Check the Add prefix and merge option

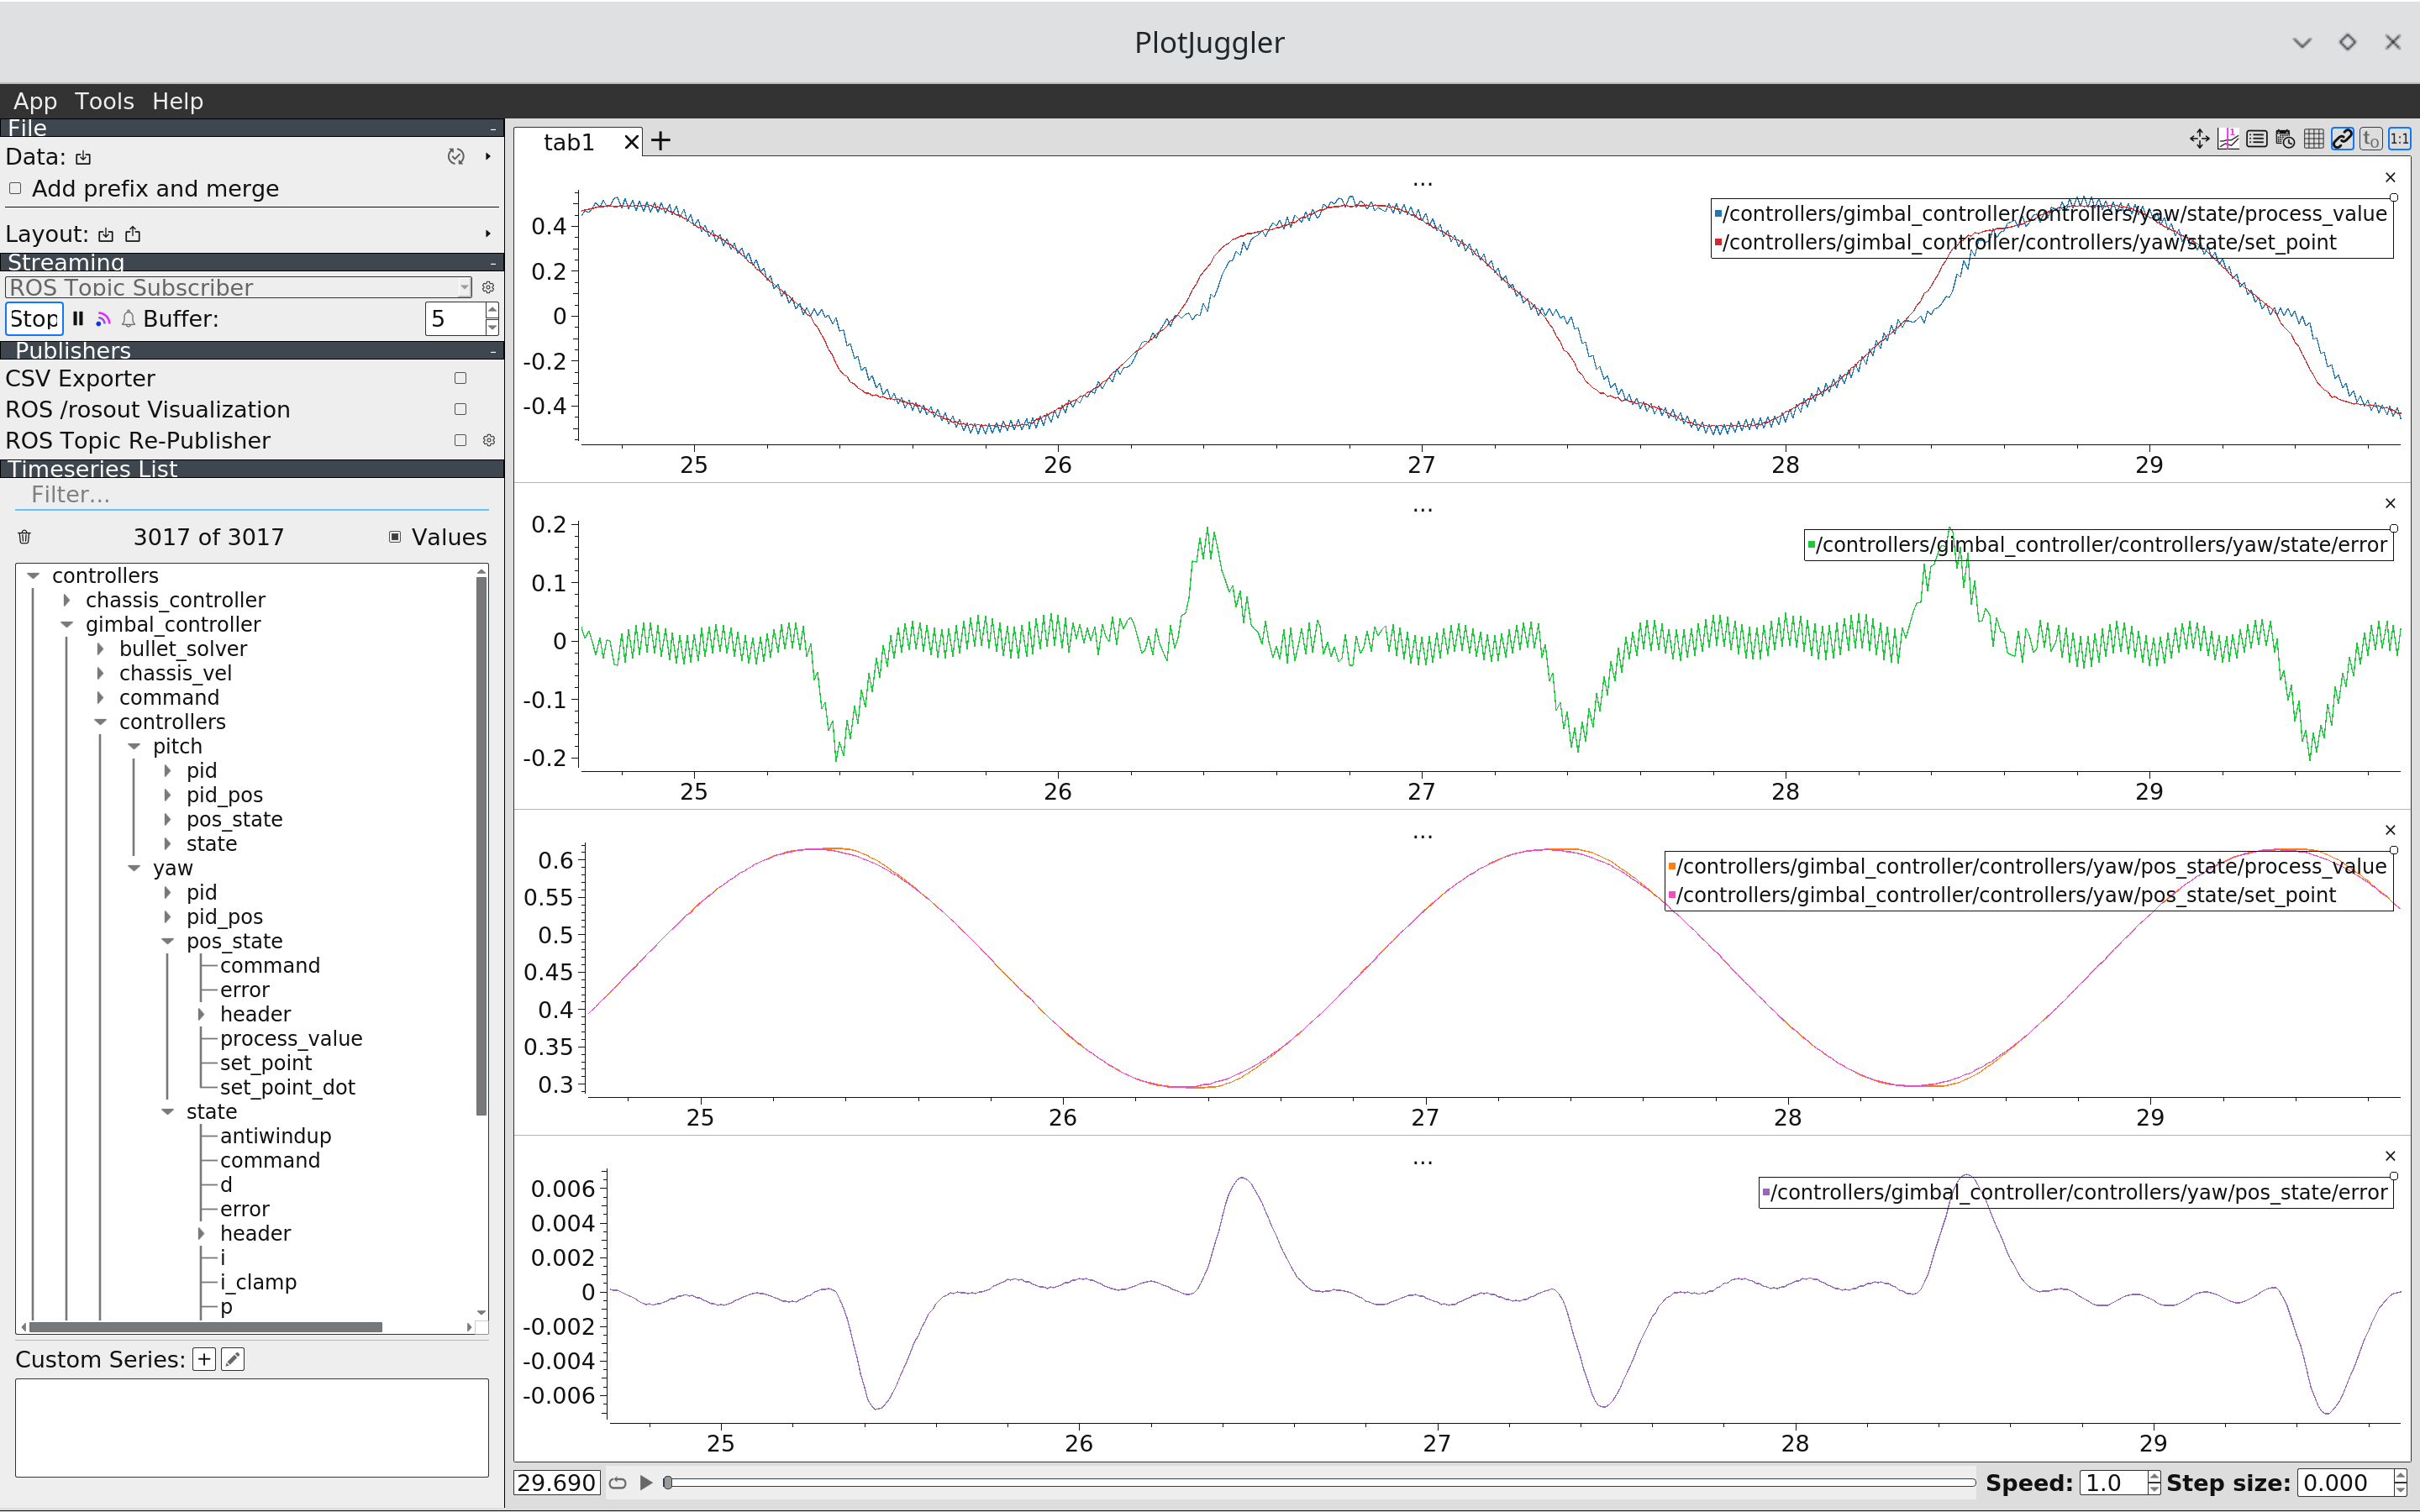pyautogui.click(x=15, y=188)
